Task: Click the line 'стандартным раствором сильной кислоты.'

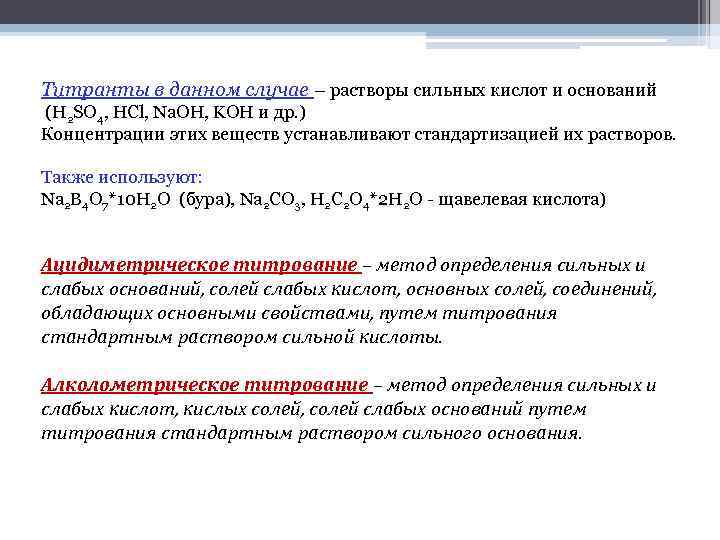Action: point(242,338)
